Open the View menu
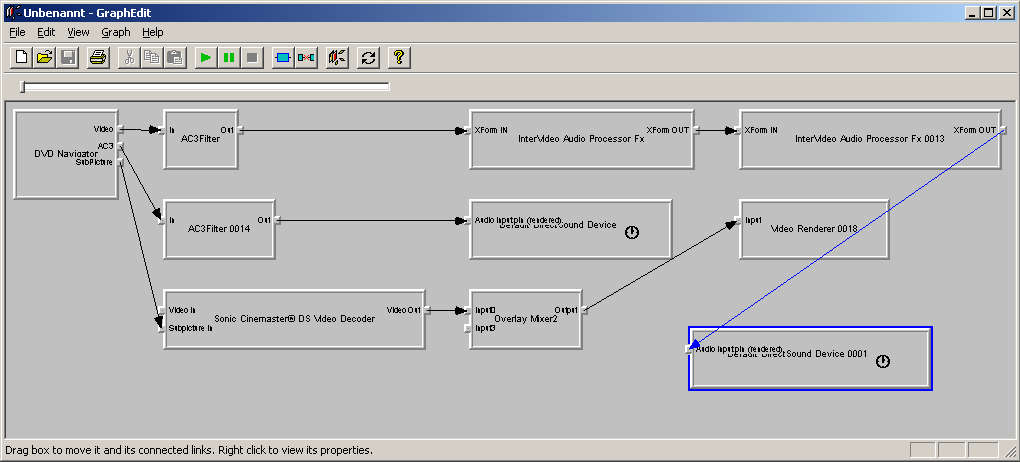Image resolution: width=1020 pixels, height=462 pixels. click(x=78, y=32)
